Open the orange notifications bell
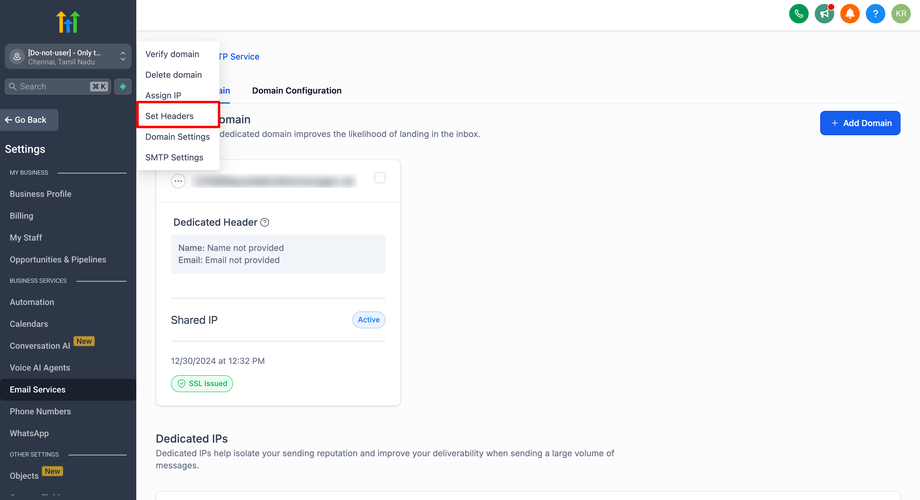 850,14
